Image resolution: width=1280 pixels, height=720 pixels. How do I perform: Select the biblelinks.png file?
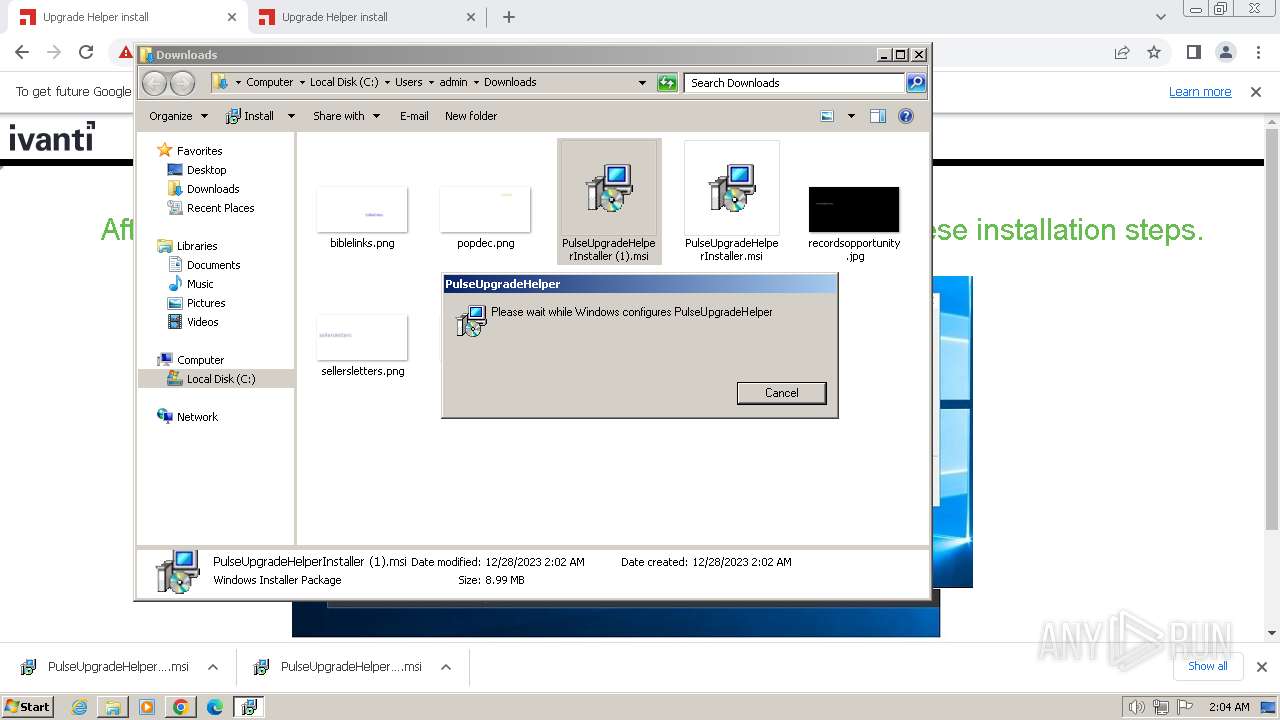coord(362,217)
